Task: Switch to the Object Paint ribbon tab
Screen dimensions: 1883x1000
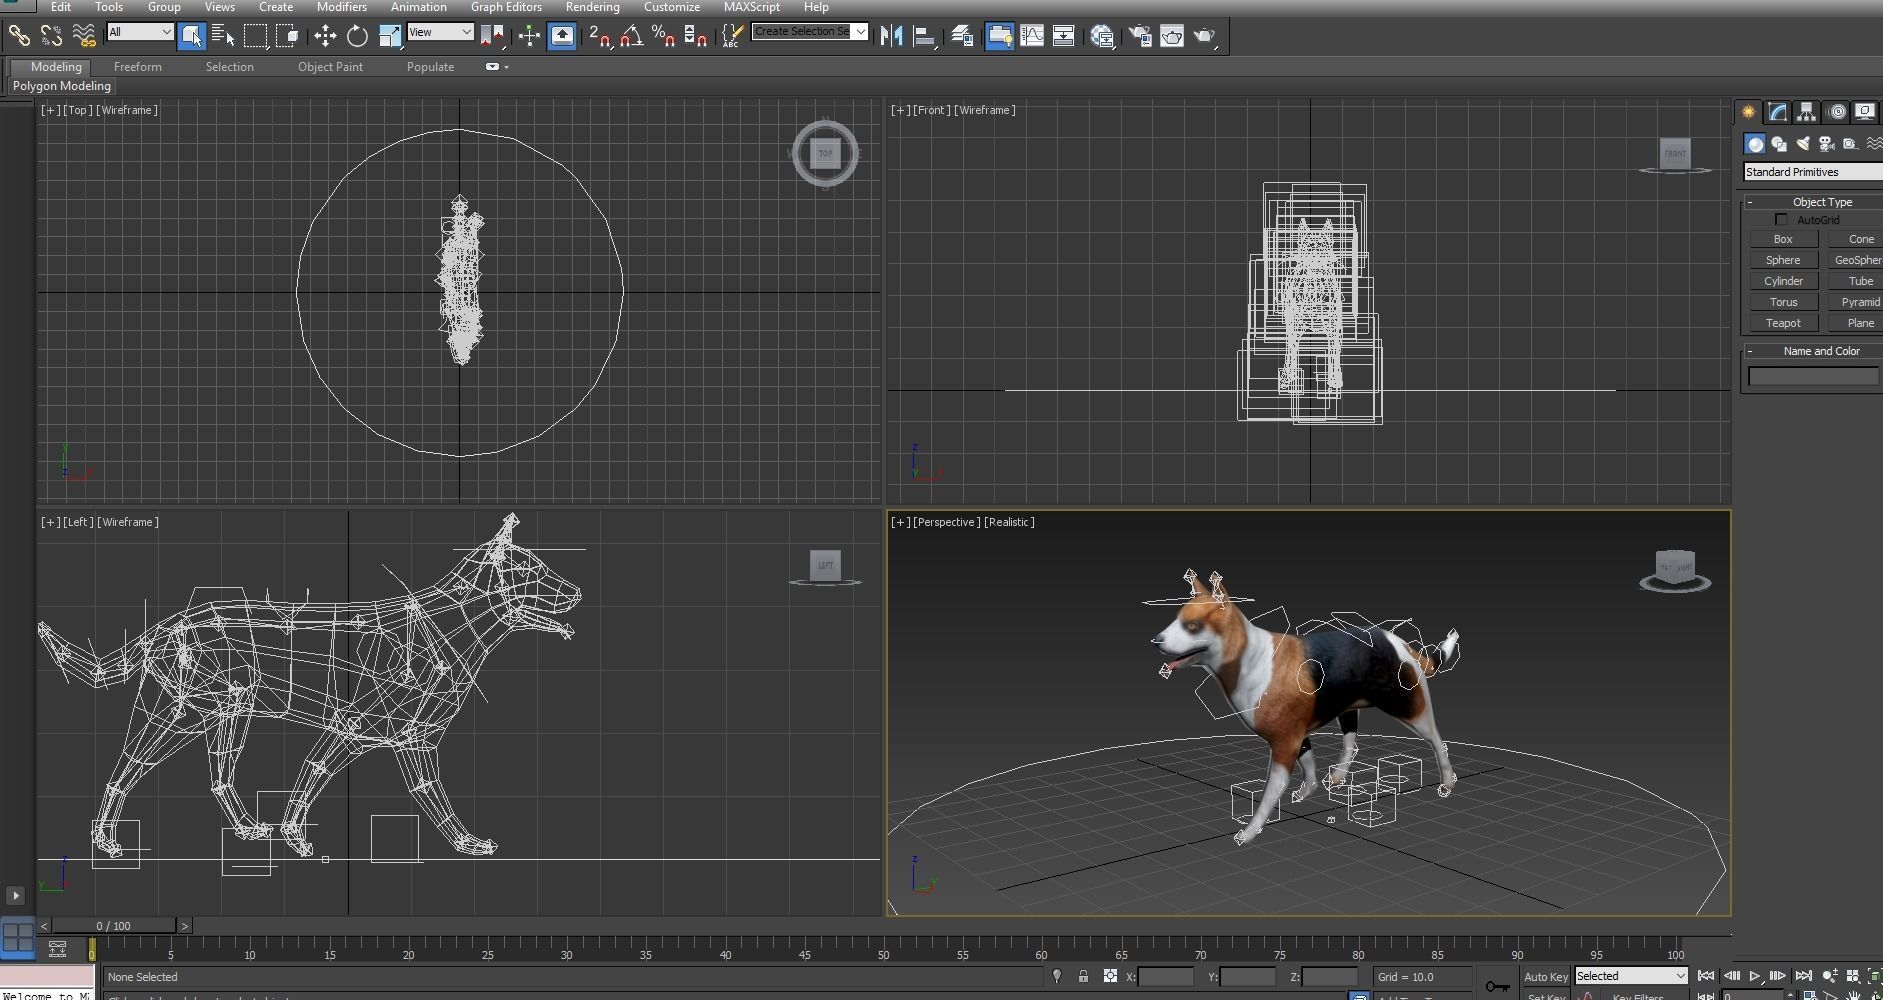Action: (330, 67)
